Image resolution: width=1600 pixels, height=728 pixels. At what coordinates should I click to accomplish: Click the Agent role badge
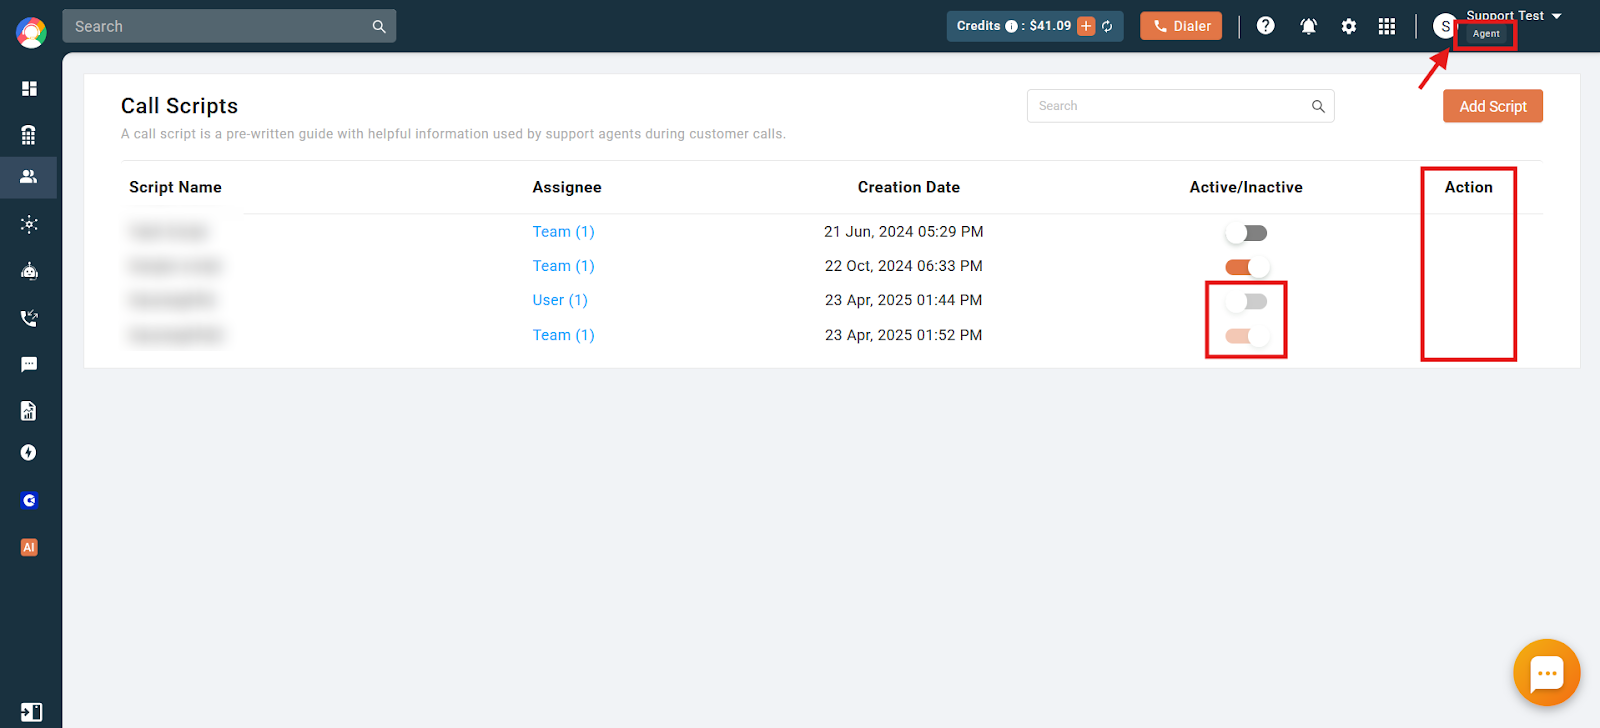point(1486,34)
